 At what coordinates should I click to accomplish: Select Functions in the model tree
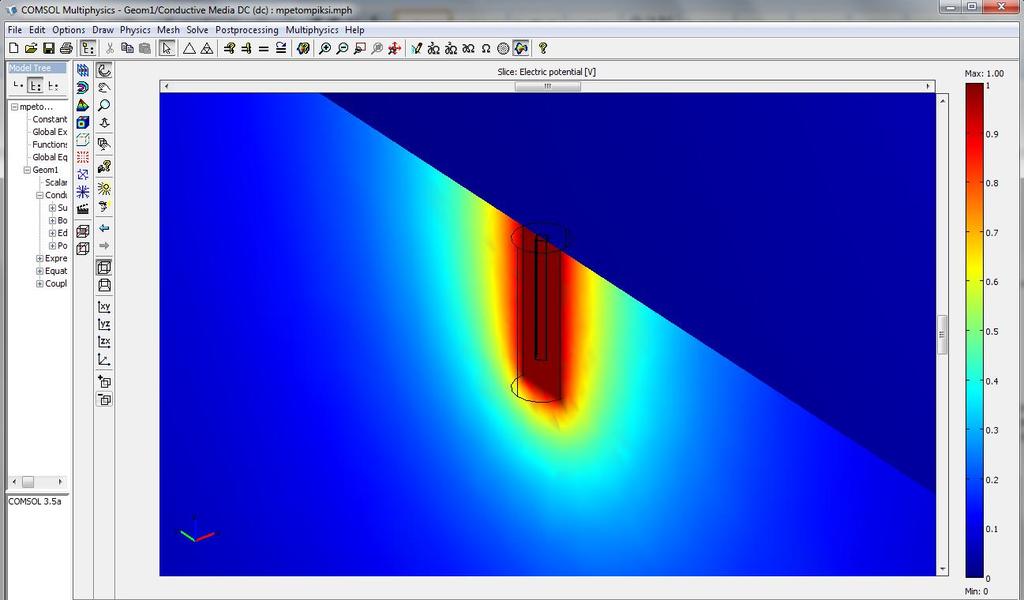50,144
